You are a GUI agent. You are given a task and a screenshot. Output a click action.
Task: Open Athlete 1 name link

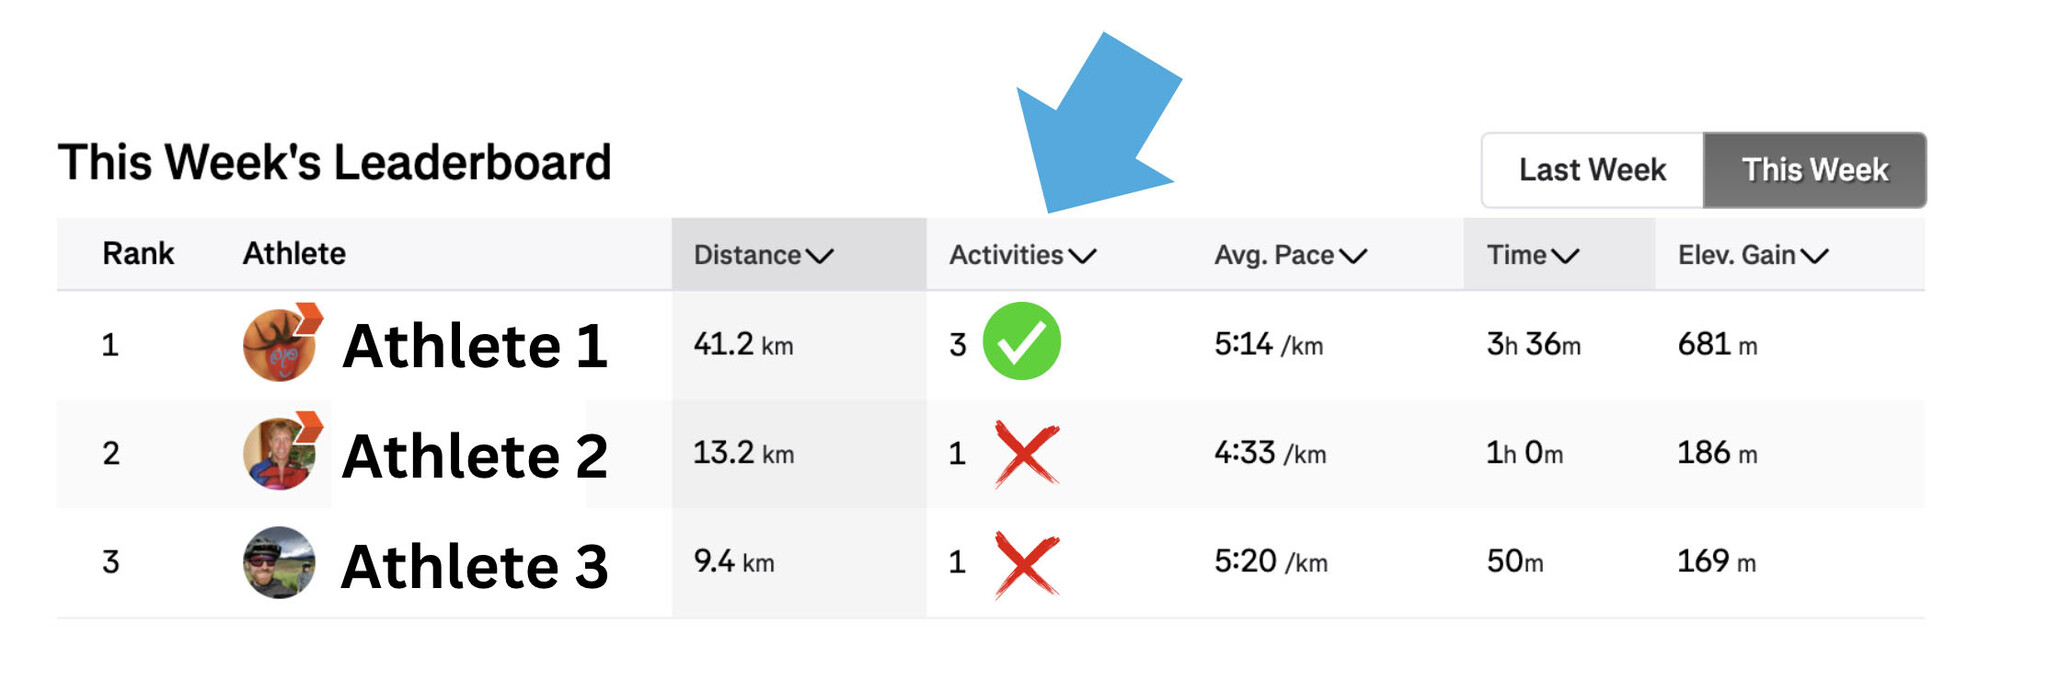(x=475, y=346)
